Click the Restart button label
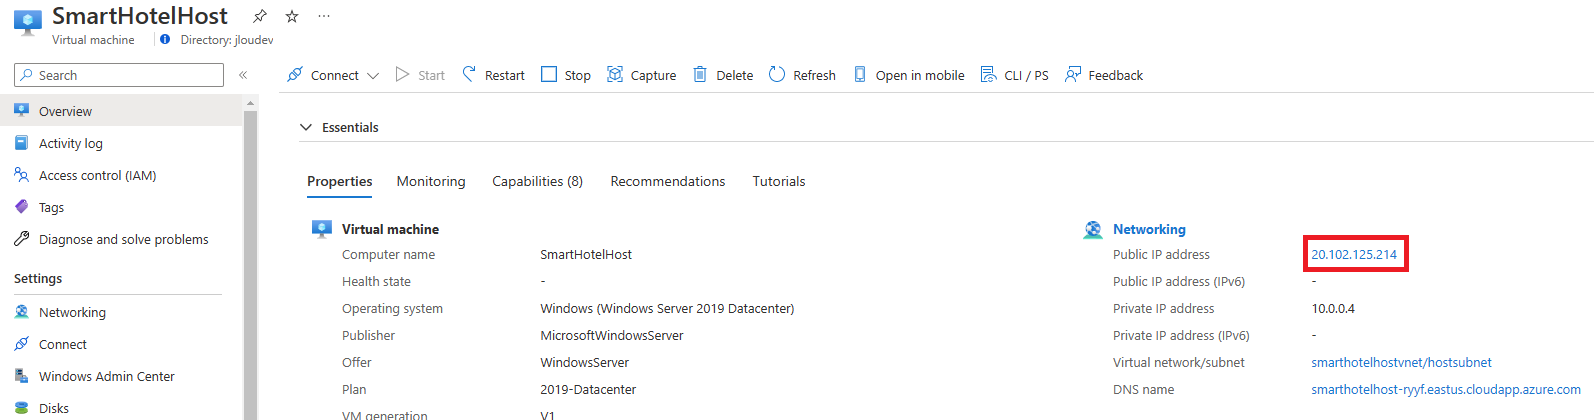The height and width of the screenshot is (420, 1594). point(505,75)
